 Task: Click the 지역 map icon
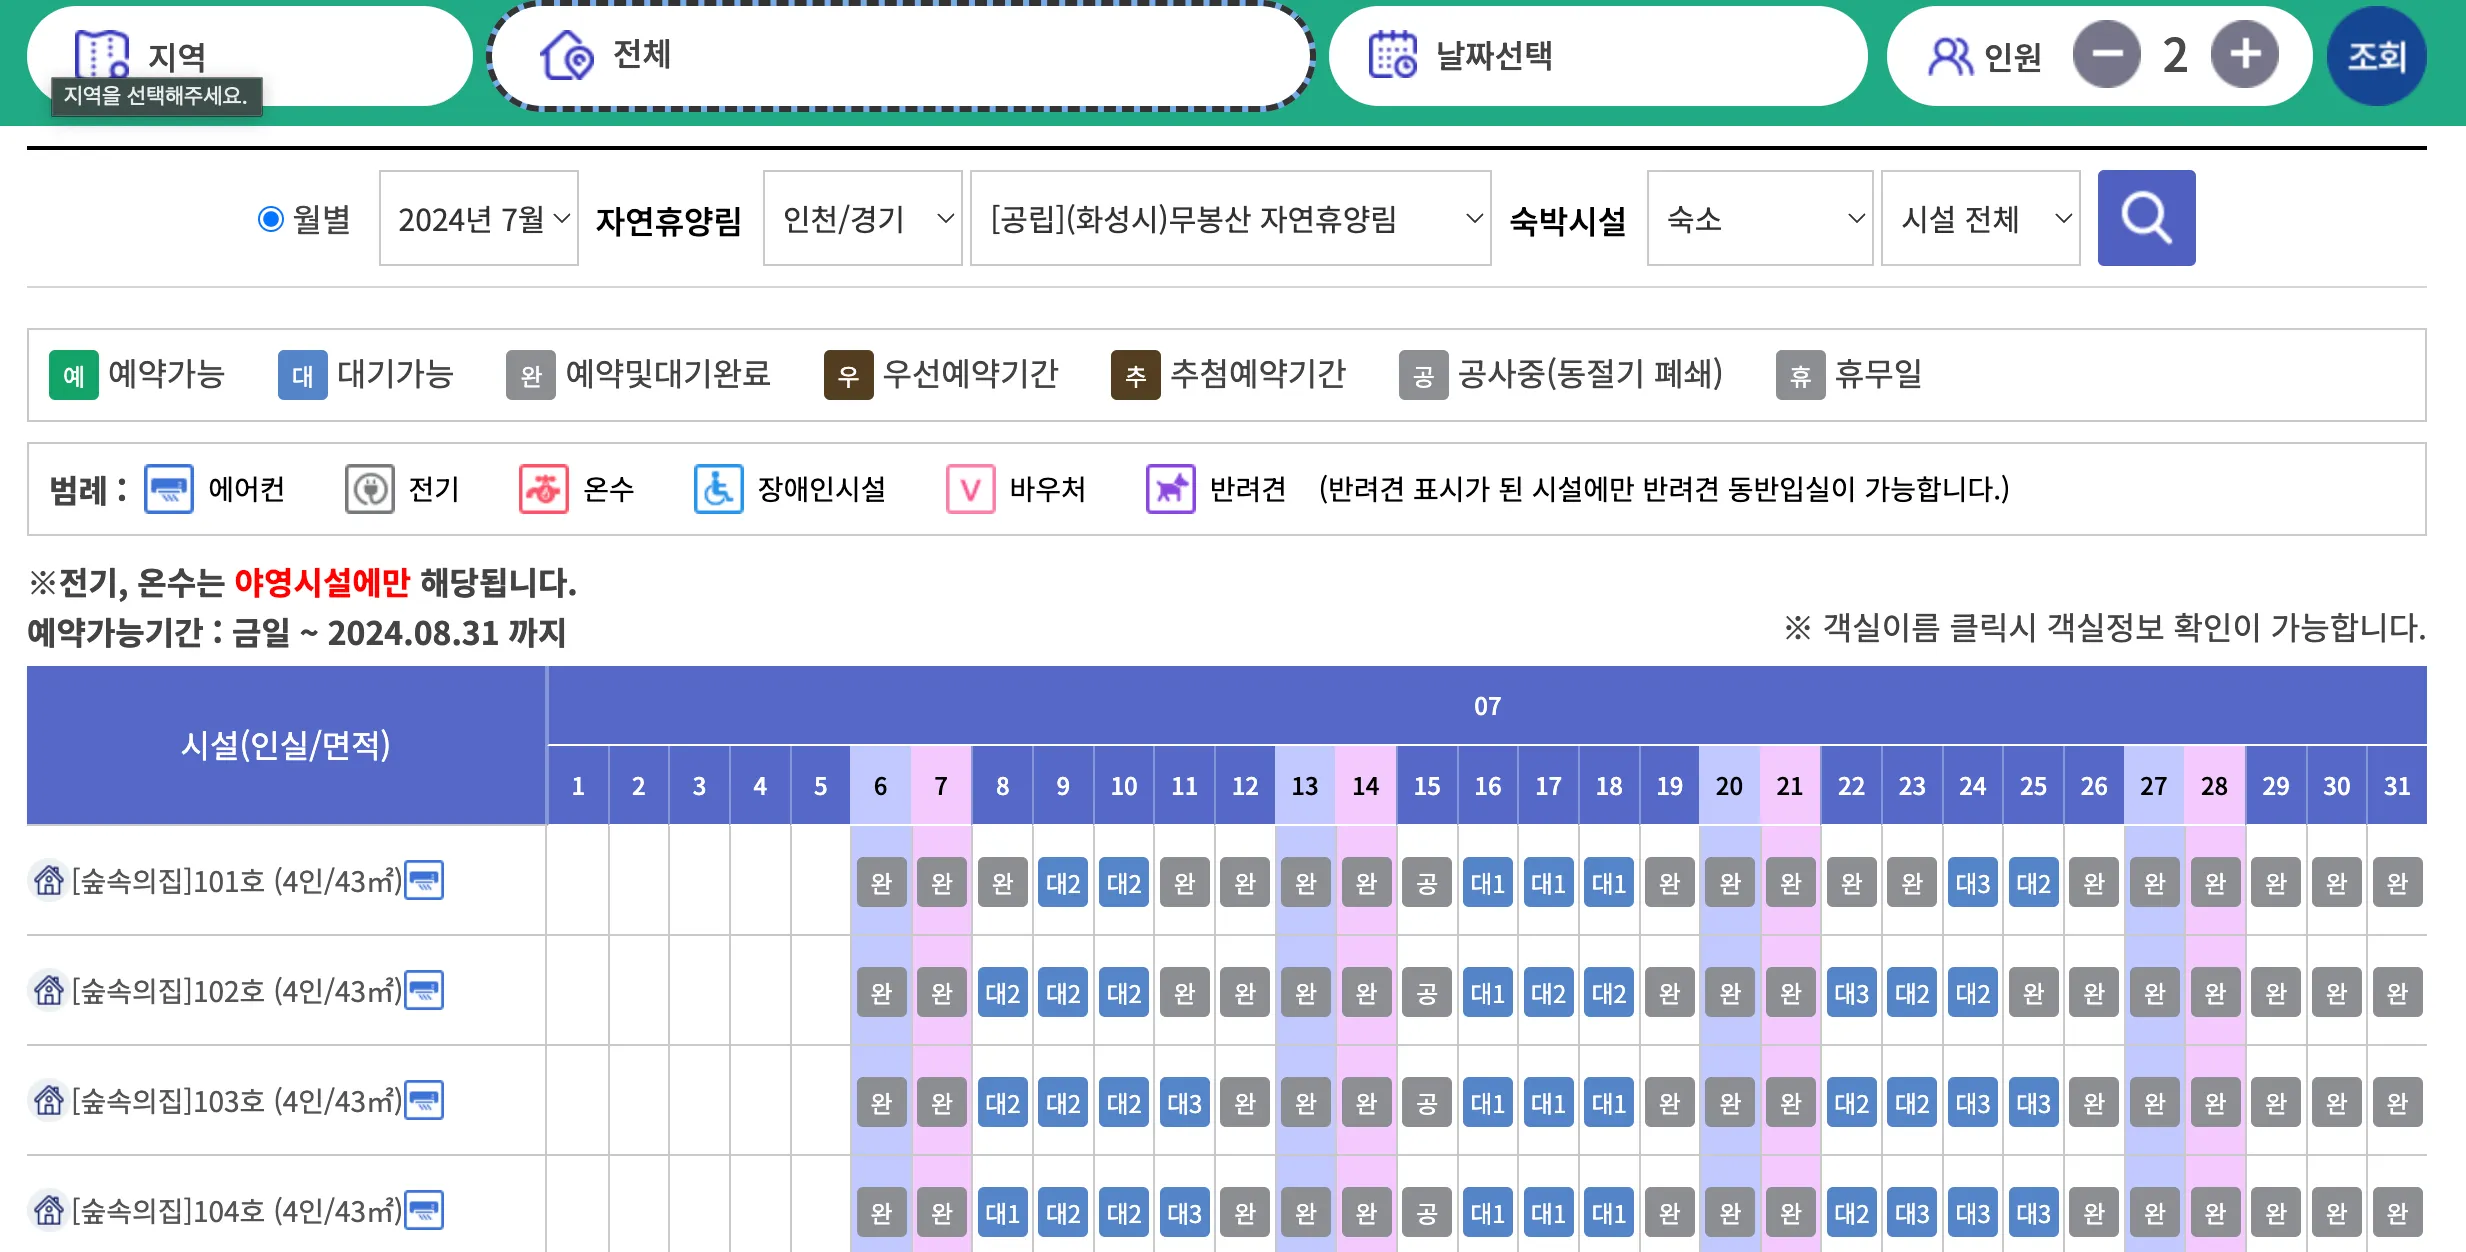[104, 52]
